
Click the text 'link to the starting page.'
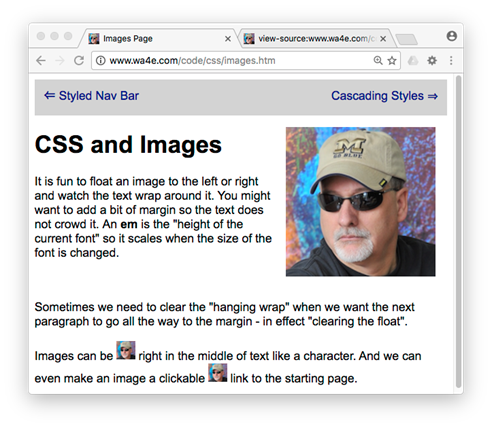294,379
